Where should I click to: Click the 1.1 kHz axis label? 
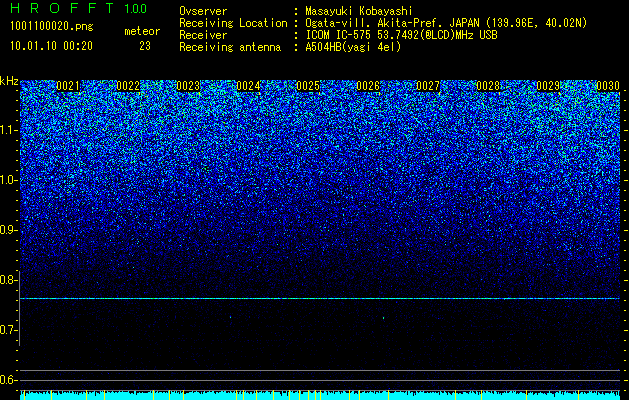9,130
